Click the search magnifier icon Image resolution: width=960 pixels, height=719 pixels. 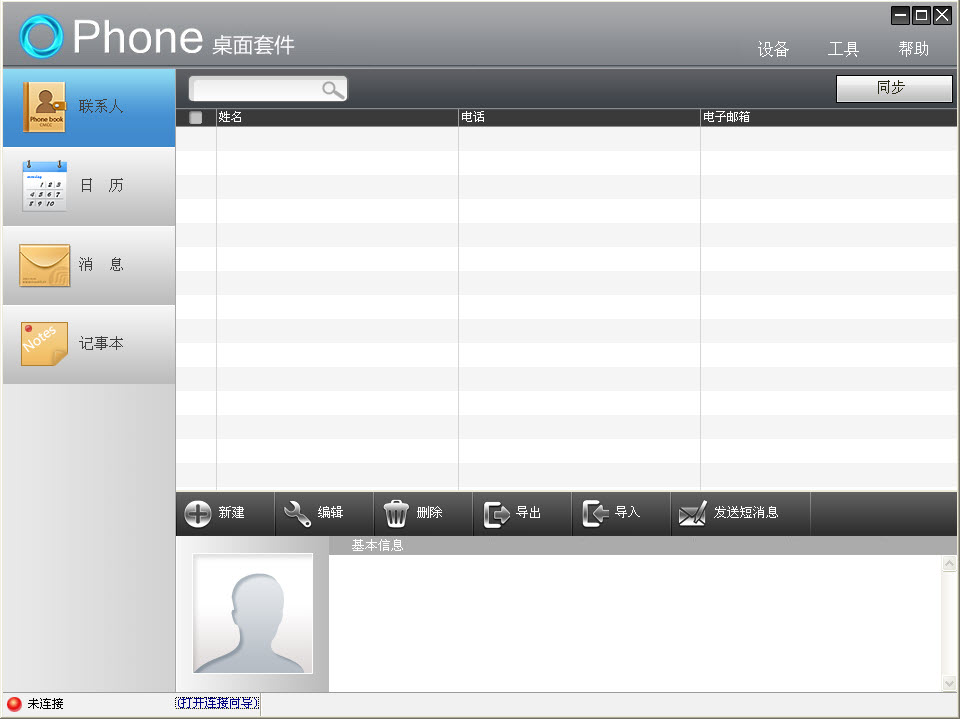(x=333, y=88)
